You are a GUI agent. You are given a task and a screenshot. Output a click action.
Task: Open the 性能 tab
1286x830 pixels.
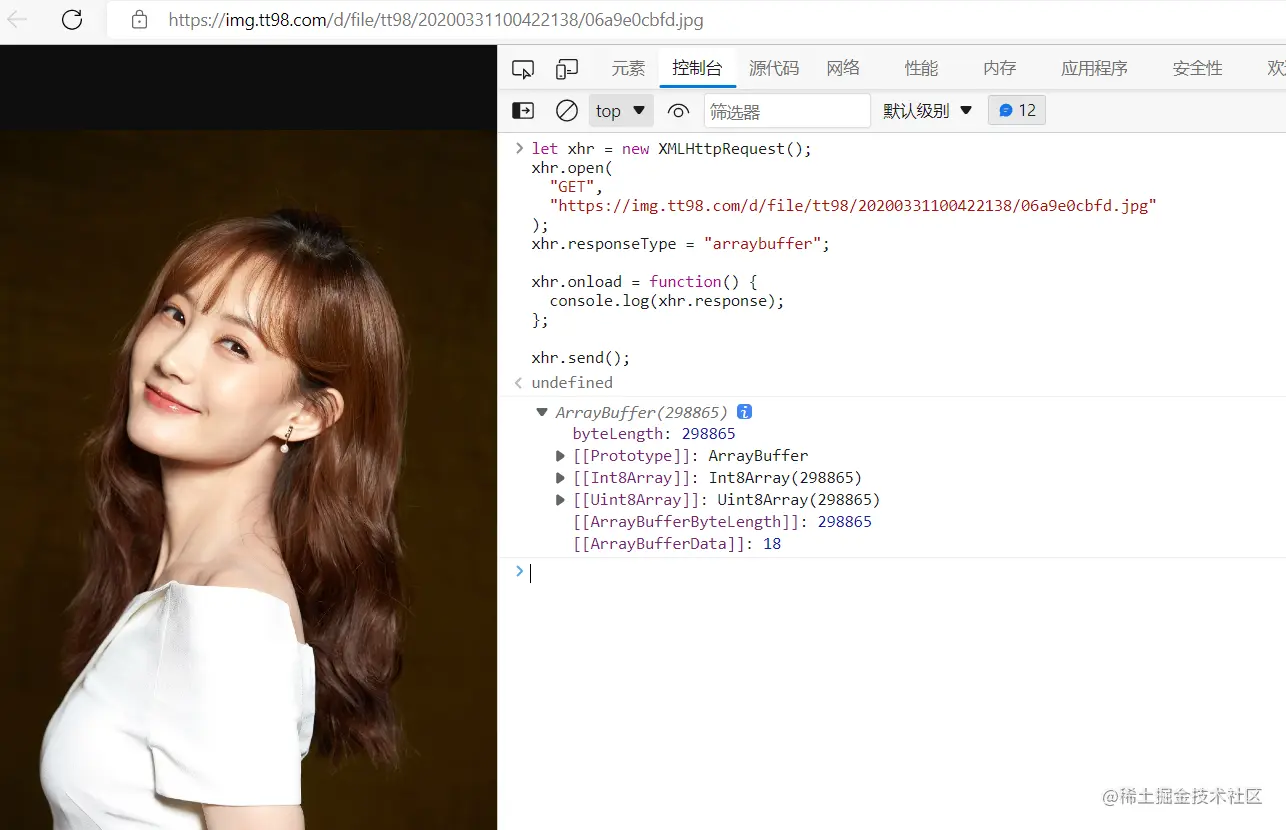click(x=921, y=68)
